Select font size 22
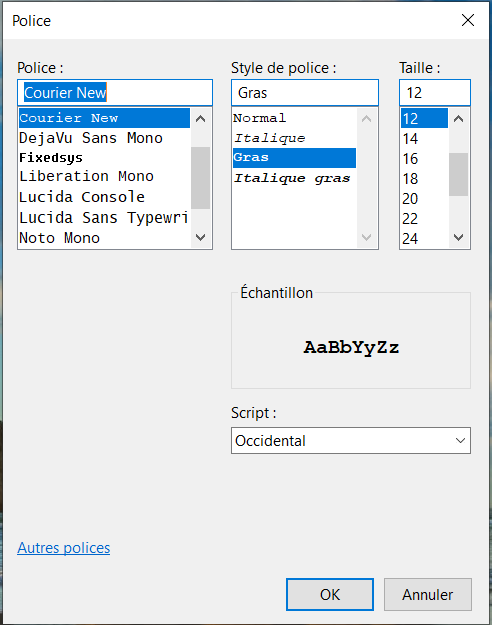The width and height of the screenshot is (492, 625). coord(424,218)
